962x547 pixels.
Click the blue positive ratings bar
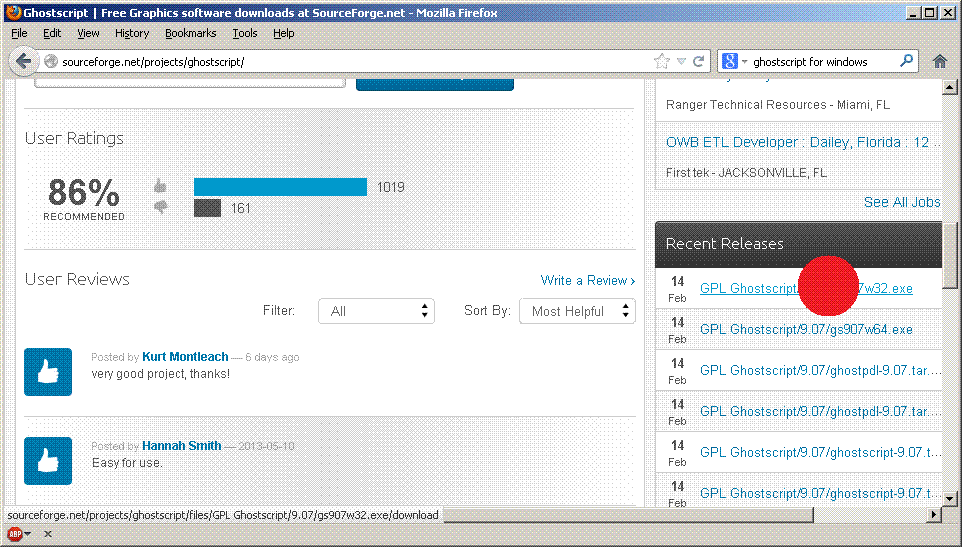tap(280, 187)
